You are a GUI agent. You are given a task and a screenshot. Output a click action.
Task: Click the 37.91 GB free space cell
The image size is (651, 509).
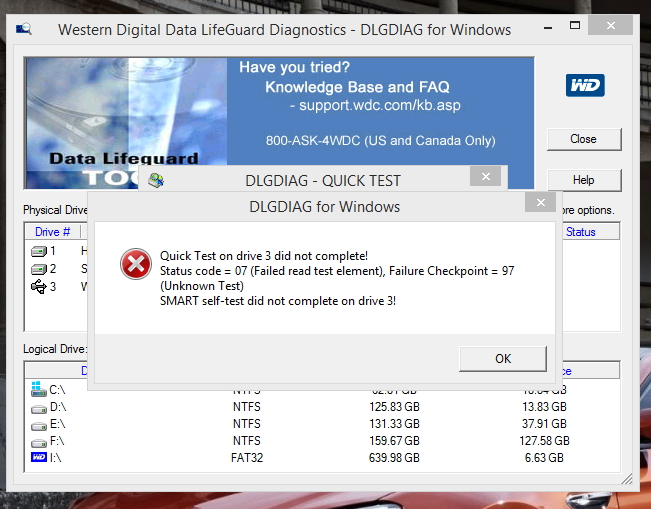coord(544,423)
